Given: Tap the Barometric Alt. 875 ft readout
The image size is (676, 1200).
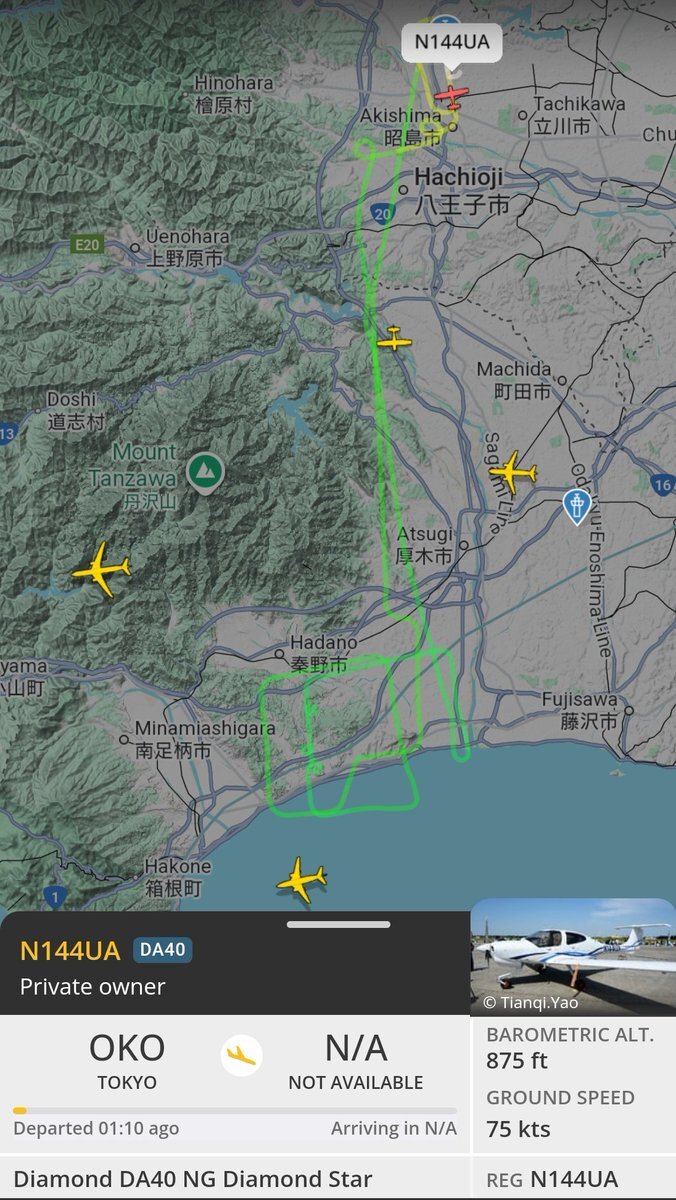Looking at the screenshot, I should pyautogui.click(x=570, y=1047).
